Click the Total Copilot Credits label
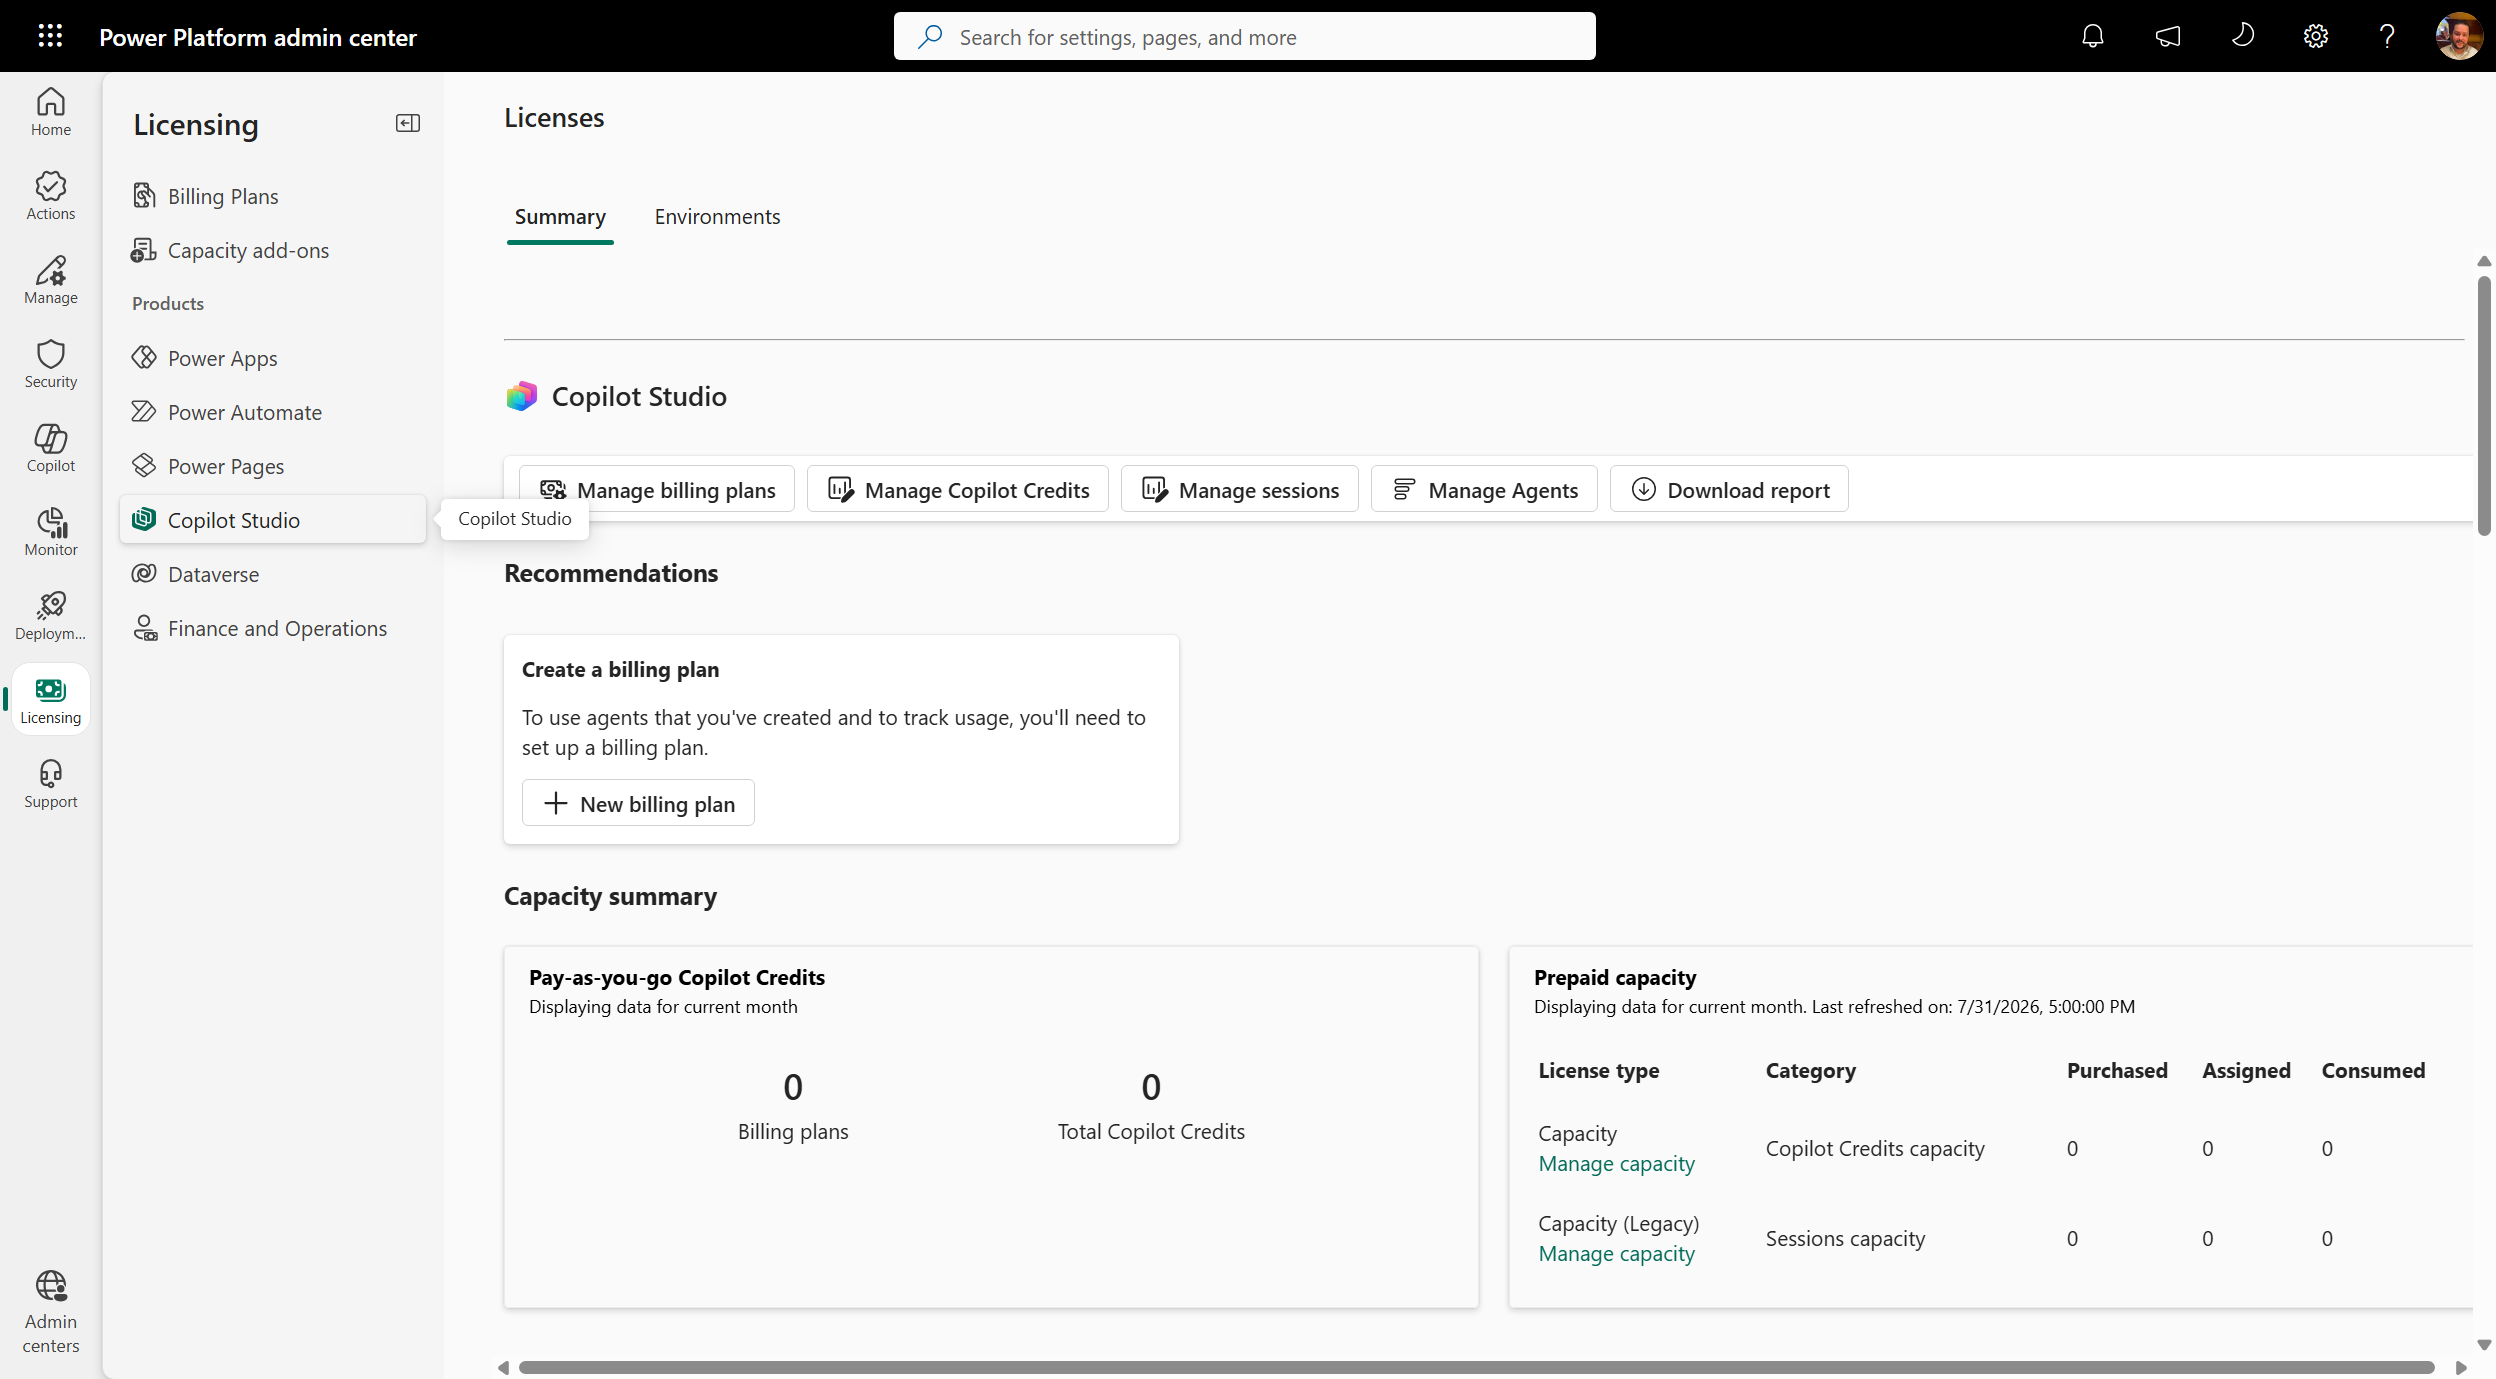 [x=1151, y=1131]
